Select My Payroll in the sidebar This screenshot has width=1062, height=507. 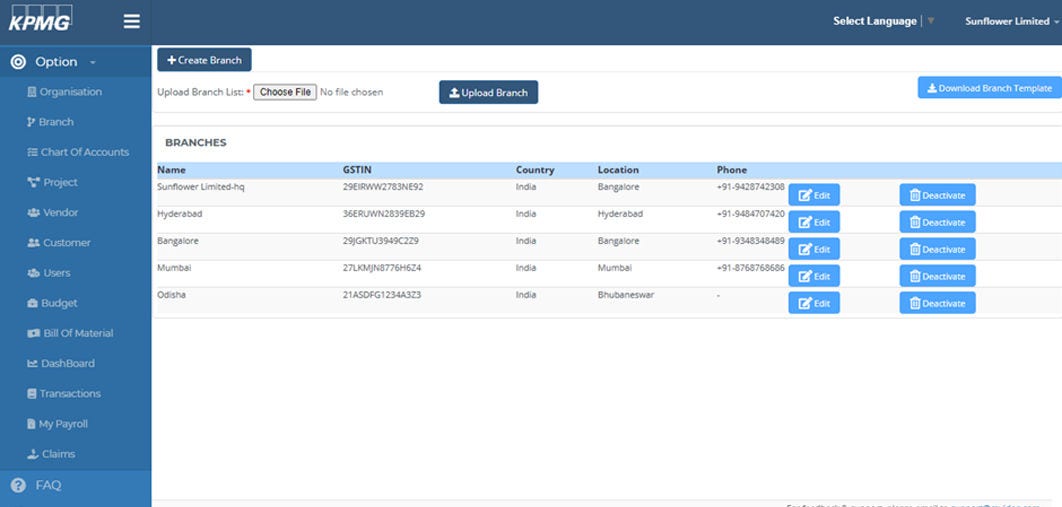(x=63, y=424)
